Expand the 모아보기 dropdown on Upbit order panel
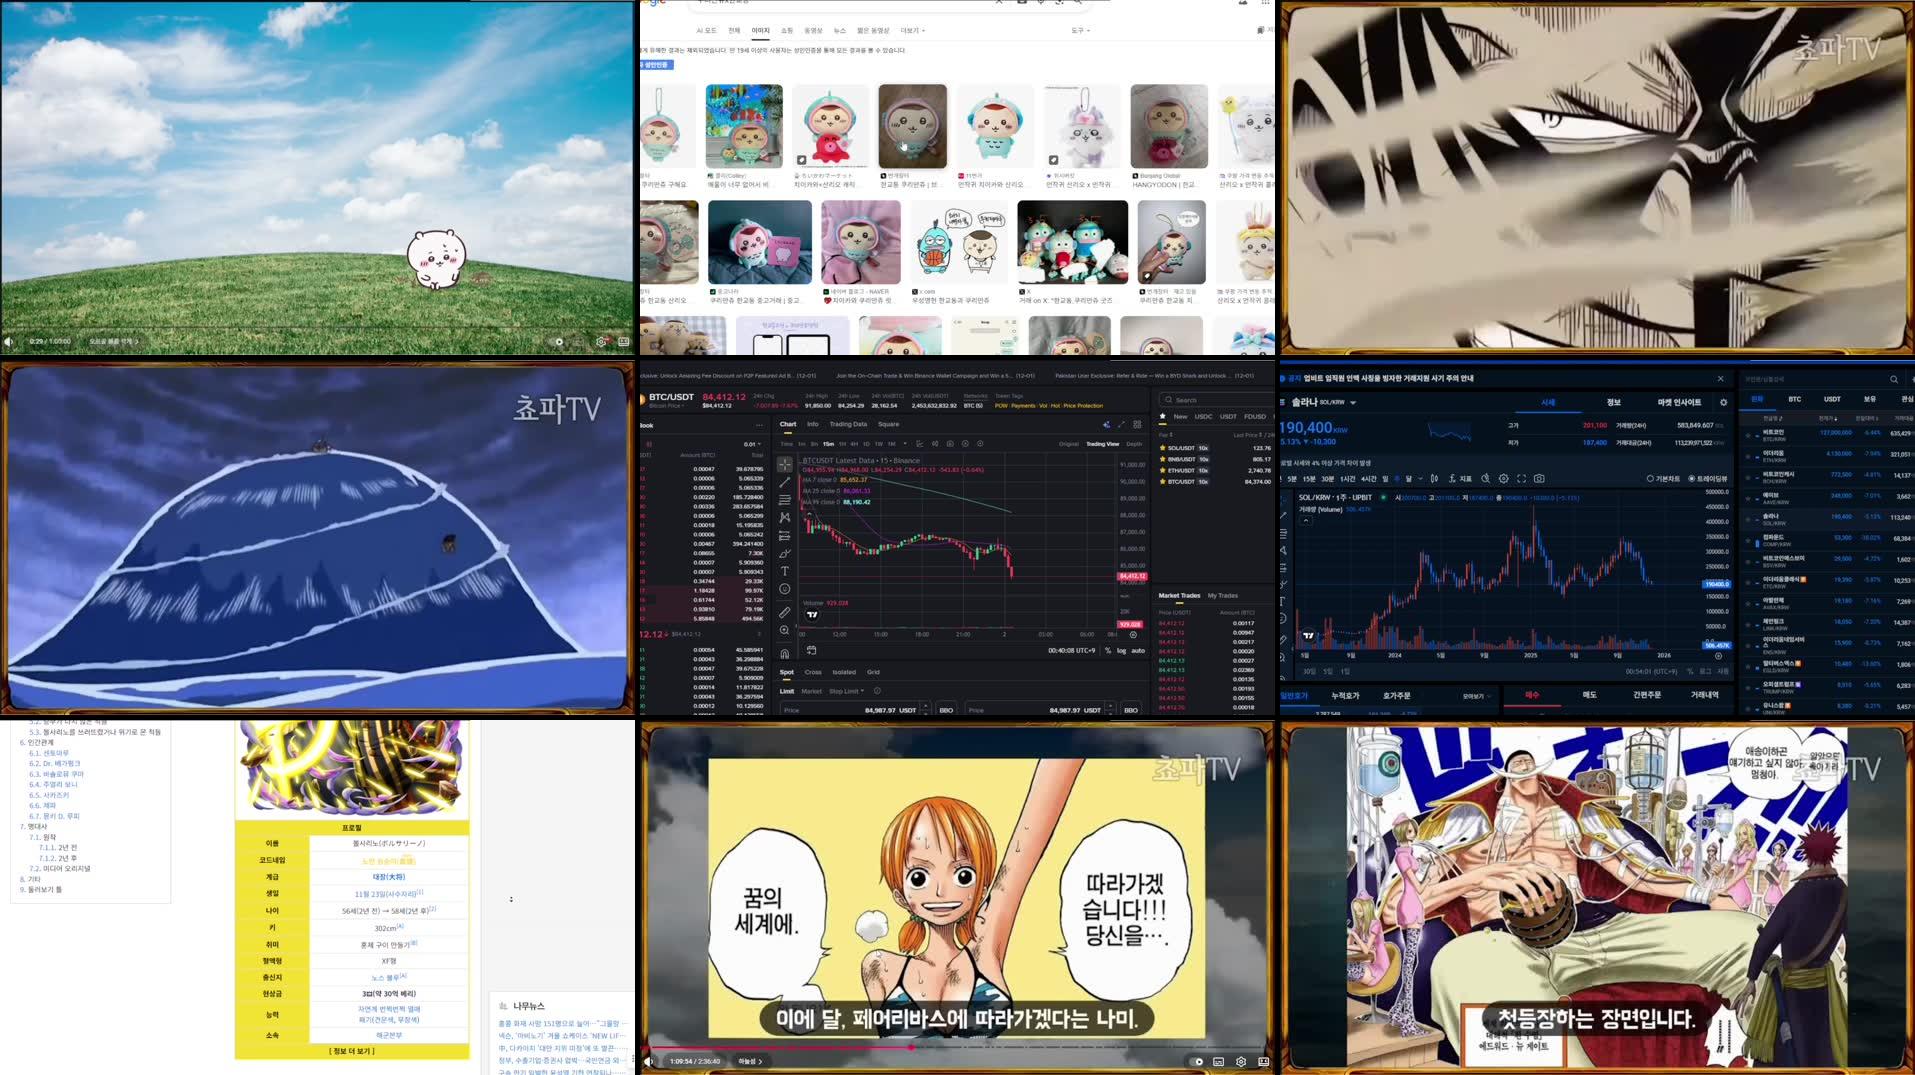Image resolution: width=1915 pixels, height=1075 pixels. coord(1474,696)
